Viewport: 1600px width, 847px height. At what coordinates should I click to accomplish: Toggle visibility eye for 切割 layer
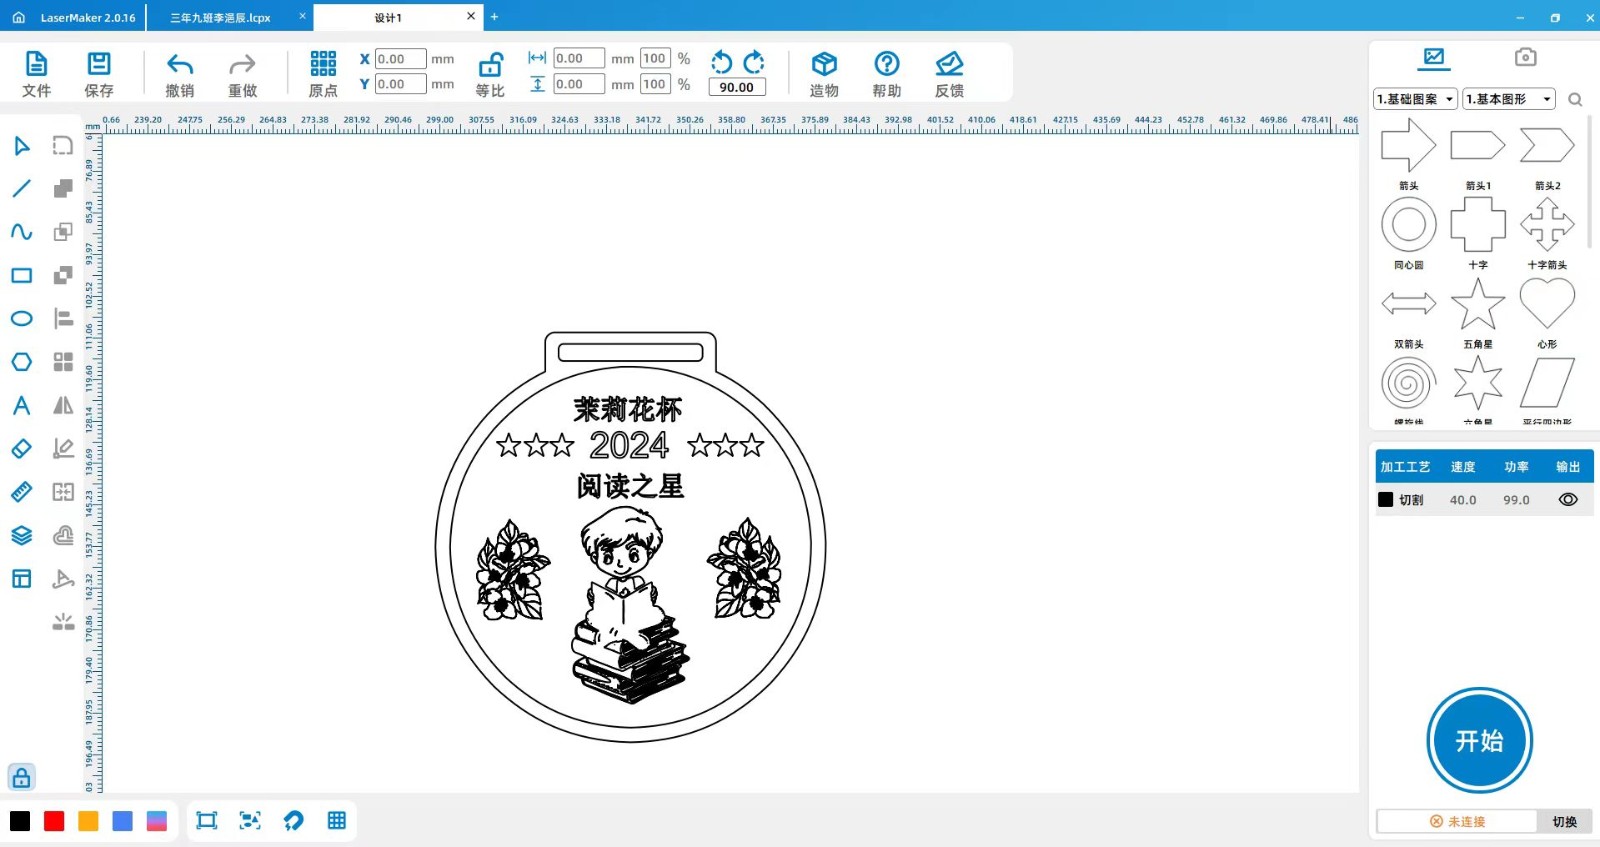pos(1568,500)
